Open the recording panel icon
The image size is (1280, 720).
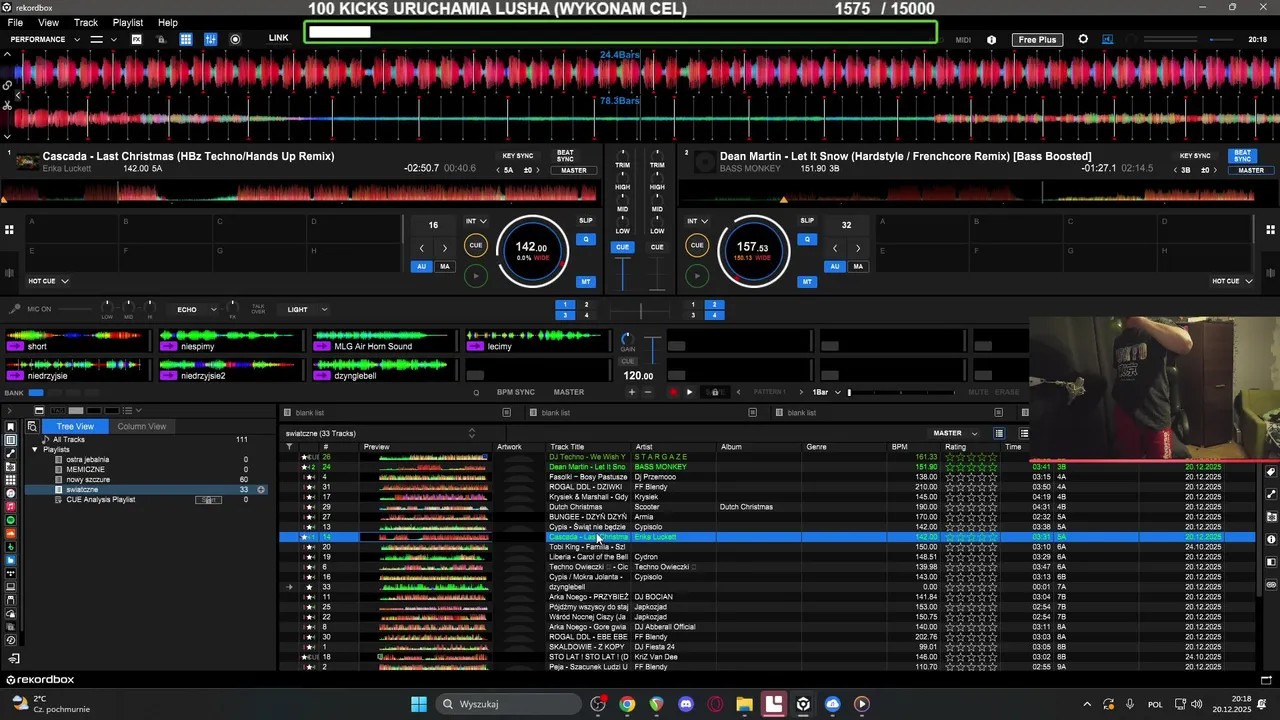coord(235,39)
